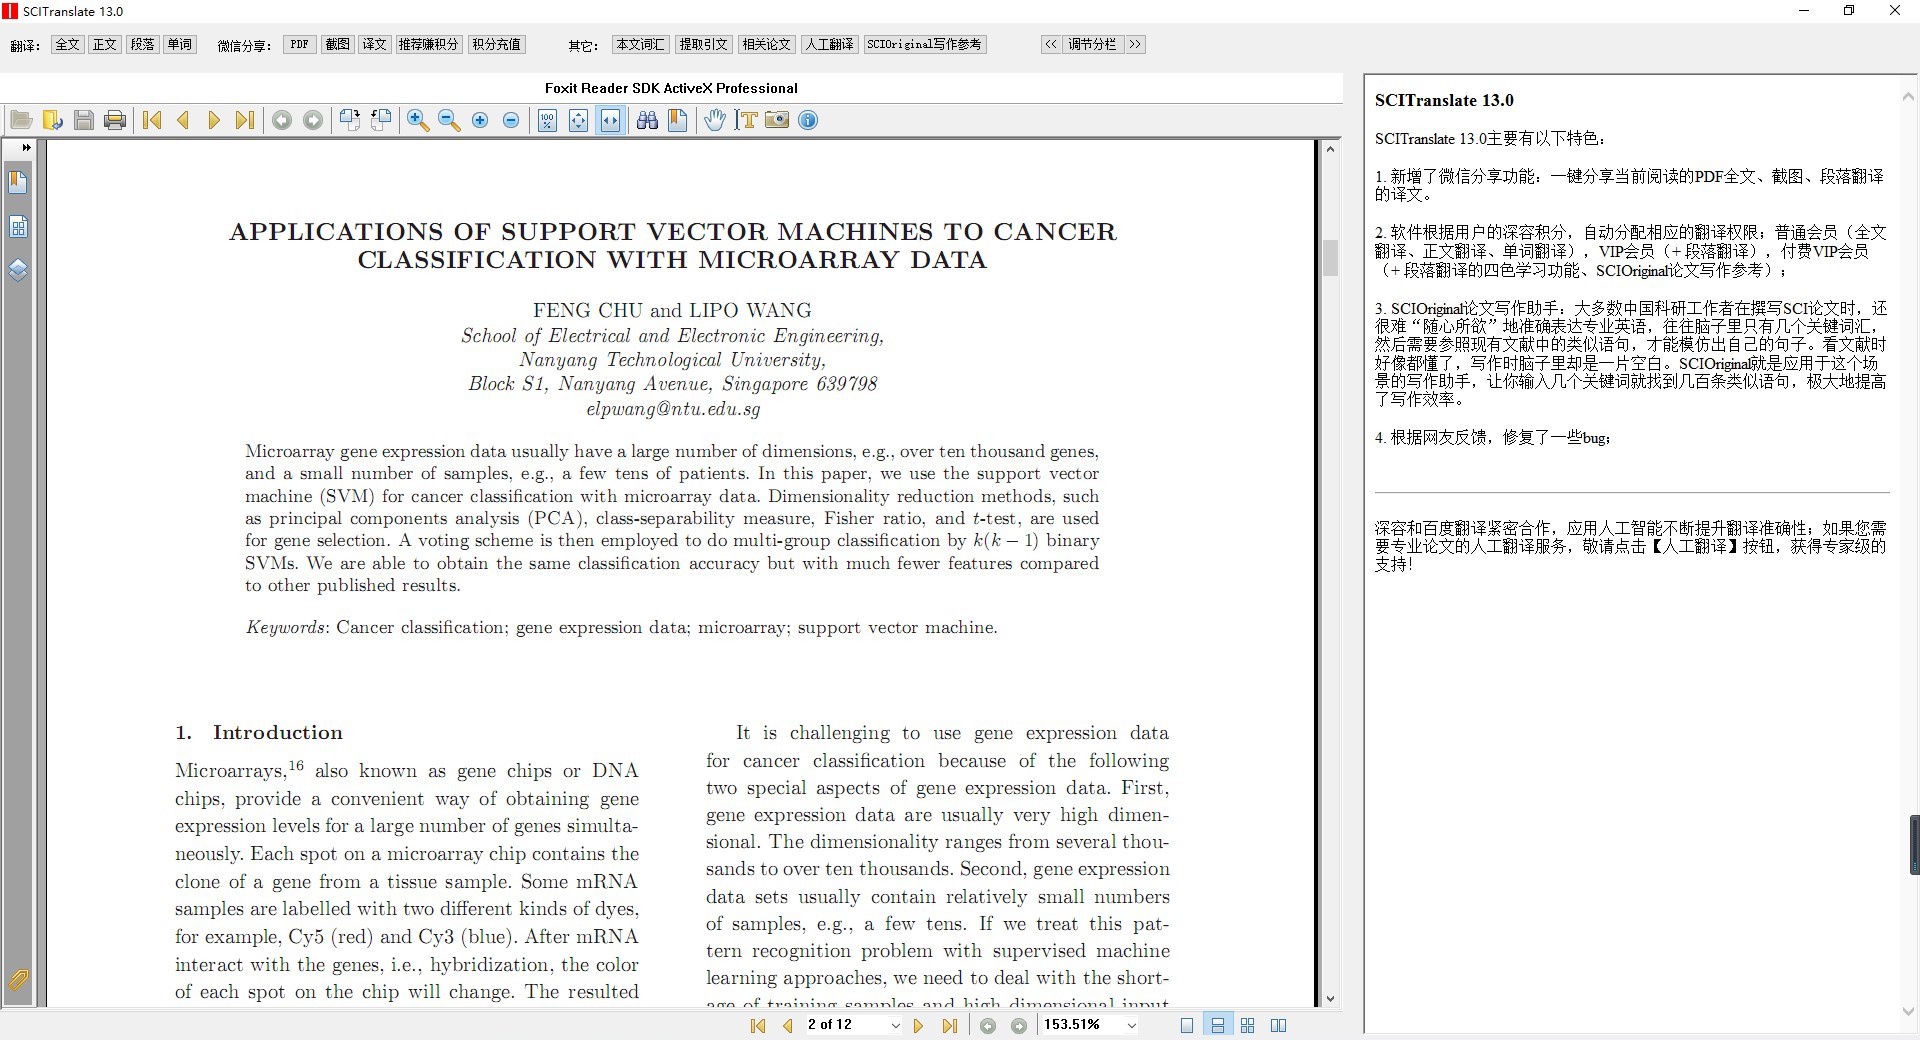Go to next page in bottom bar

click(x=919, y=1025)
